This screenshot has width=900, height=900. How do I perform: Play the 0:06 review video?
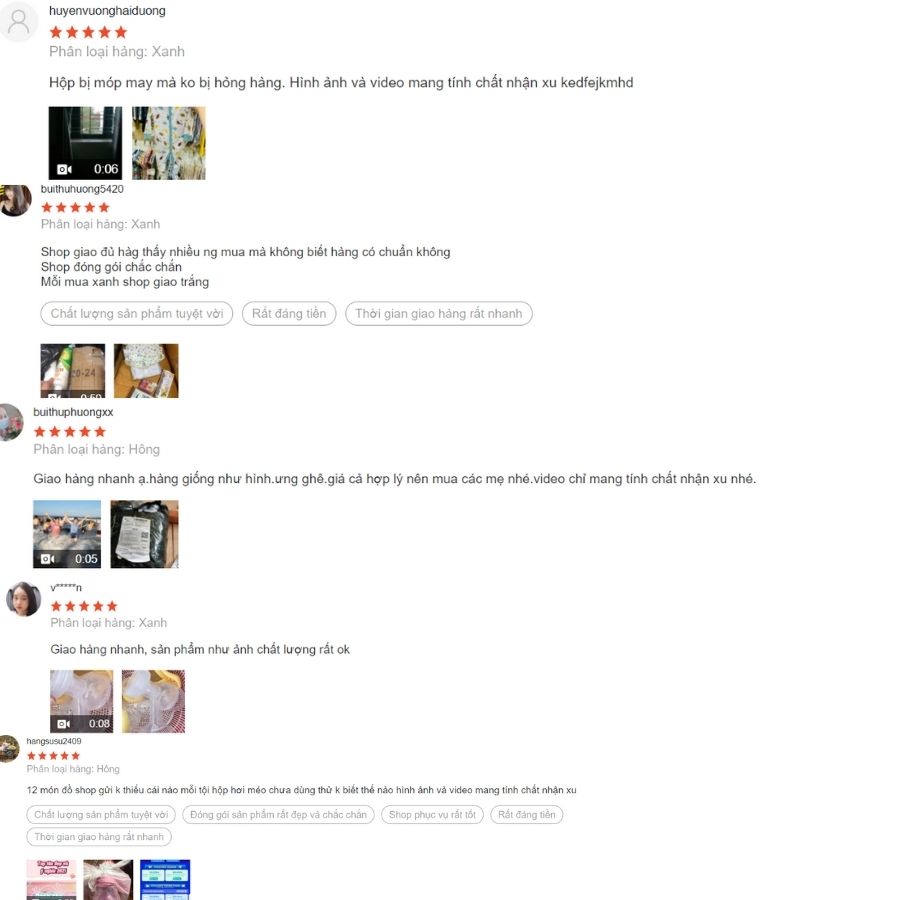85,143
